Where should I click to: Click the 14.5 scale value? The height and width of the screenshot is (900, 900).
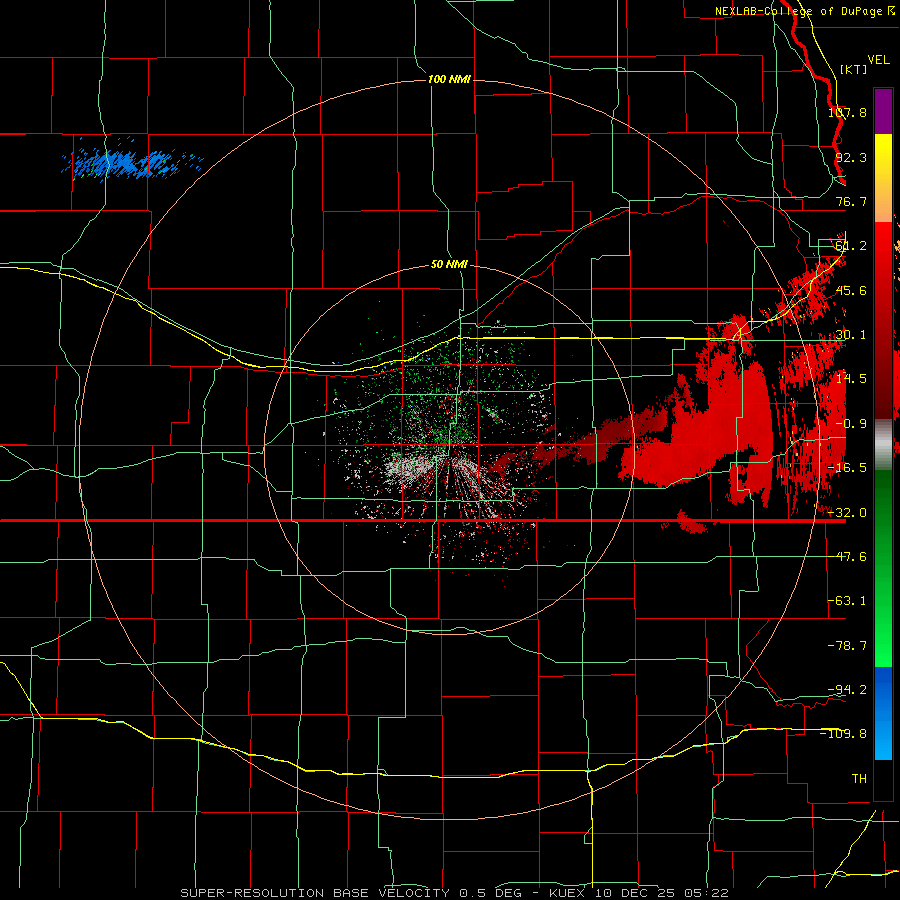click(x=851, y=379)
